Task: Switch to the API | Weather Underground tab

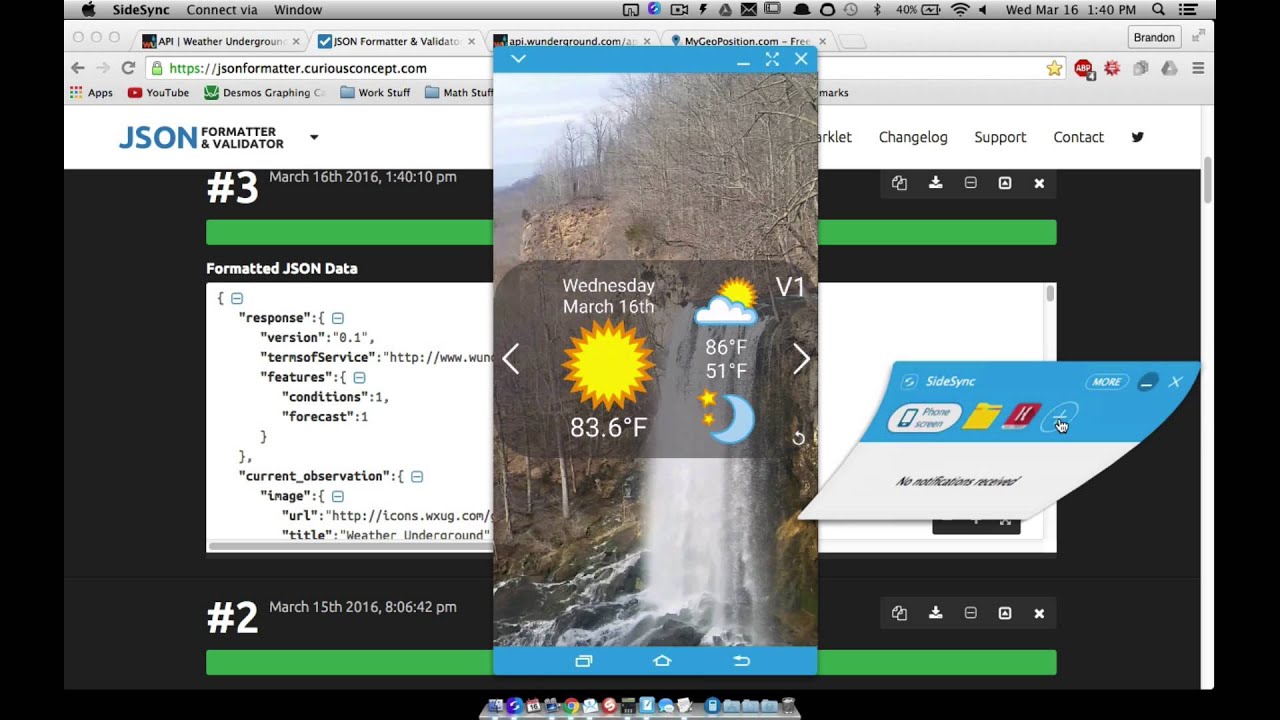Action: [x=221, y=41]
